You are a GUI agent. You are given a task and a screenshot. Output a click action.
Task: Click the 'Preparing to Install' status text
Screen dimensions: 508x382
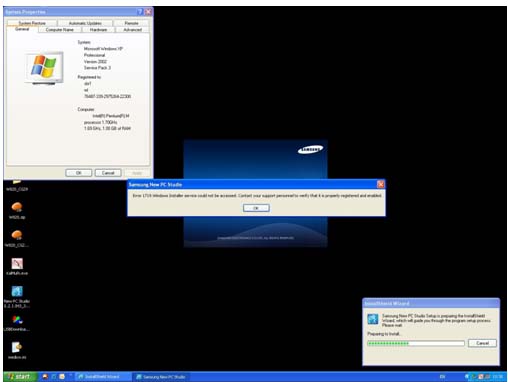(384, 334)
